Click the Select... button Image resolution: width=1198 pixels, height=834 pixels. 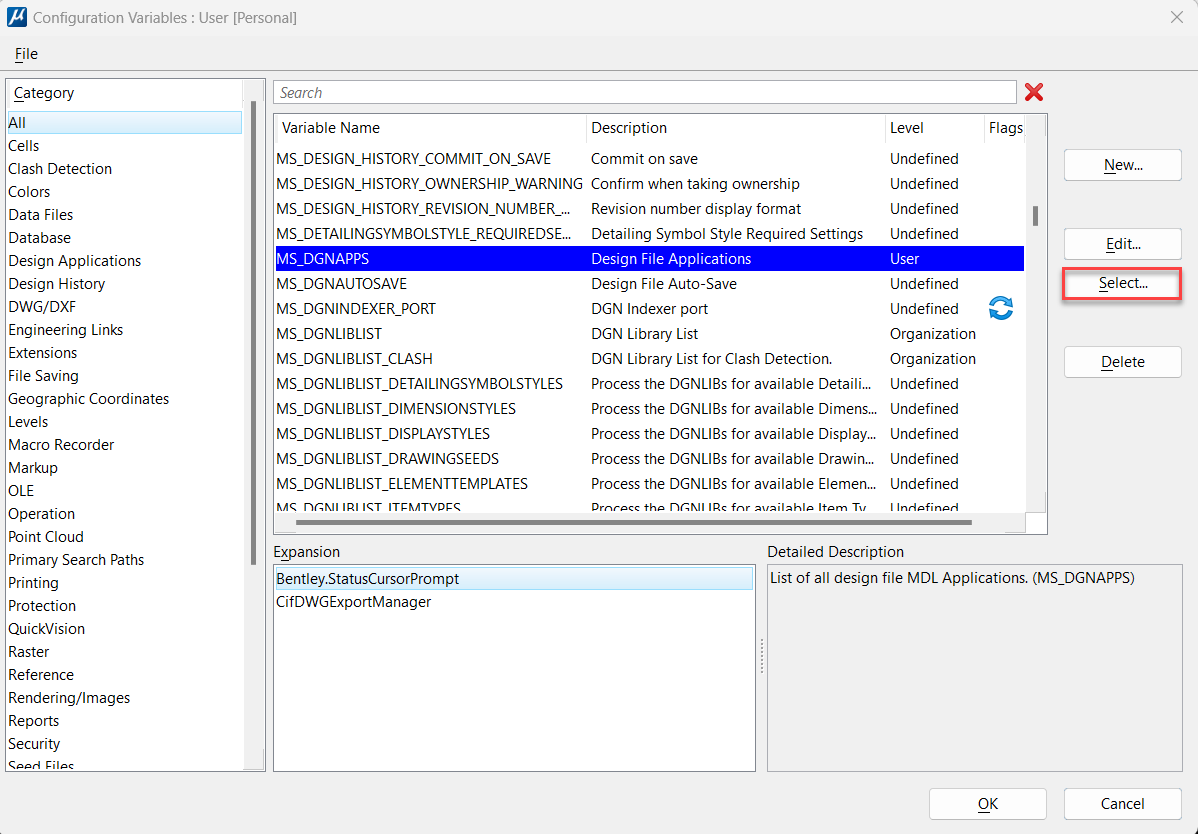coord(1122,284)
